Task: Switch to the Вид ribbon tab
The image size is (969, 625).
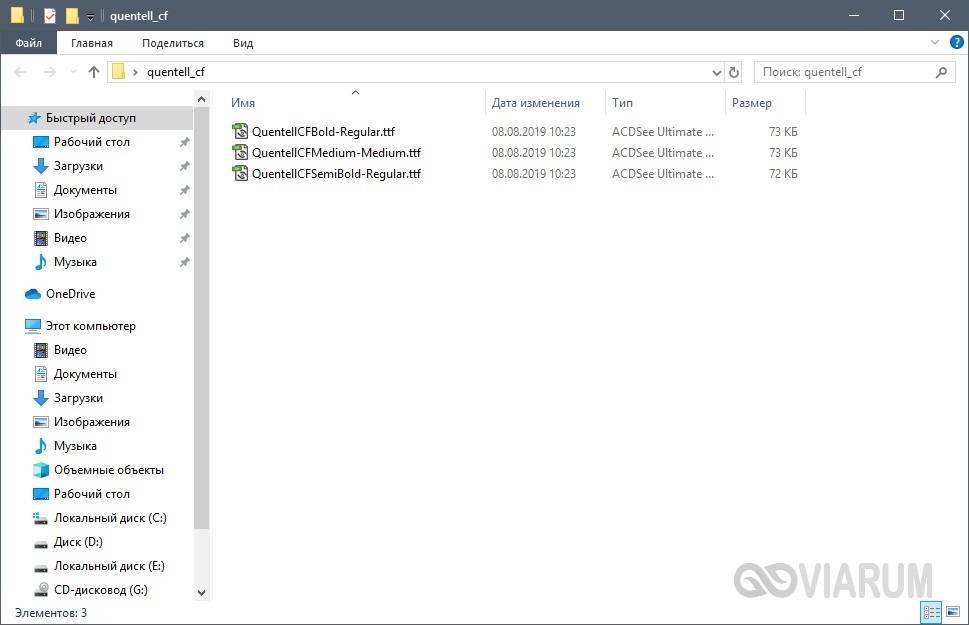Action: (x=243, y=43)
